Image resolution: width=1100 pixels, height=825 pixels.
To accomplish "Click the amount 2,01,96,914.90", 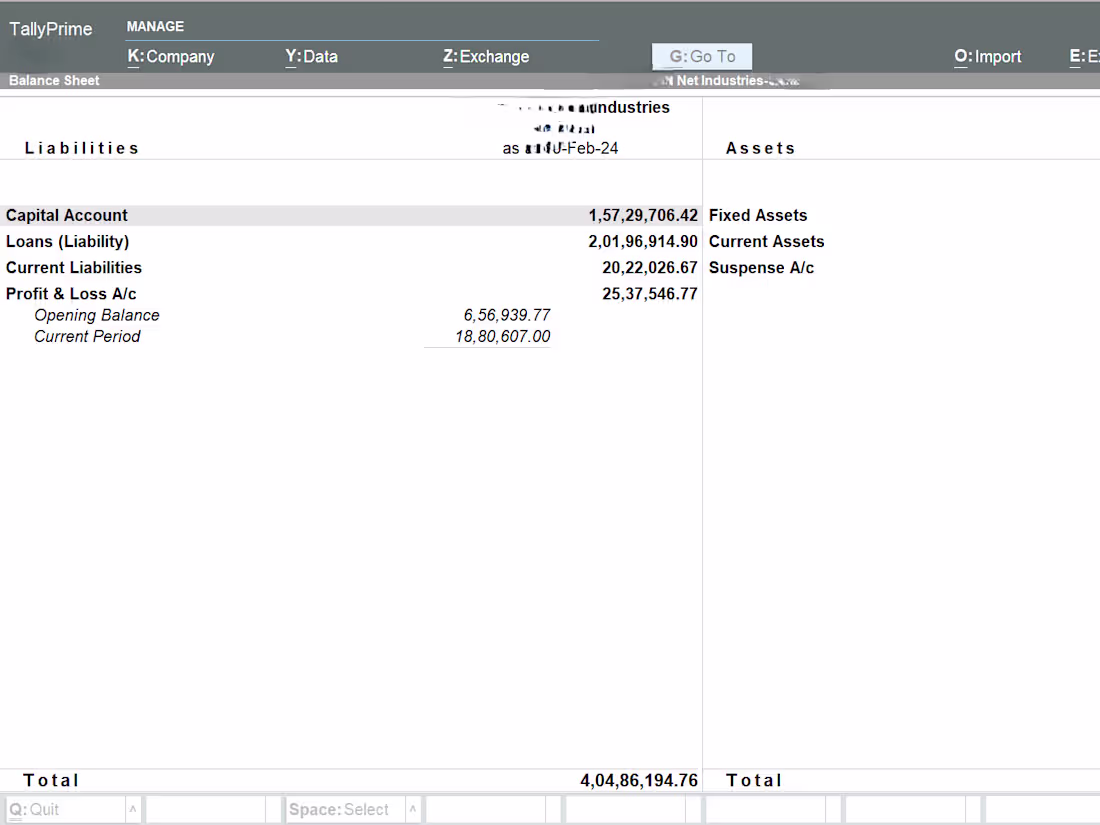I will (x=643, y=241).
